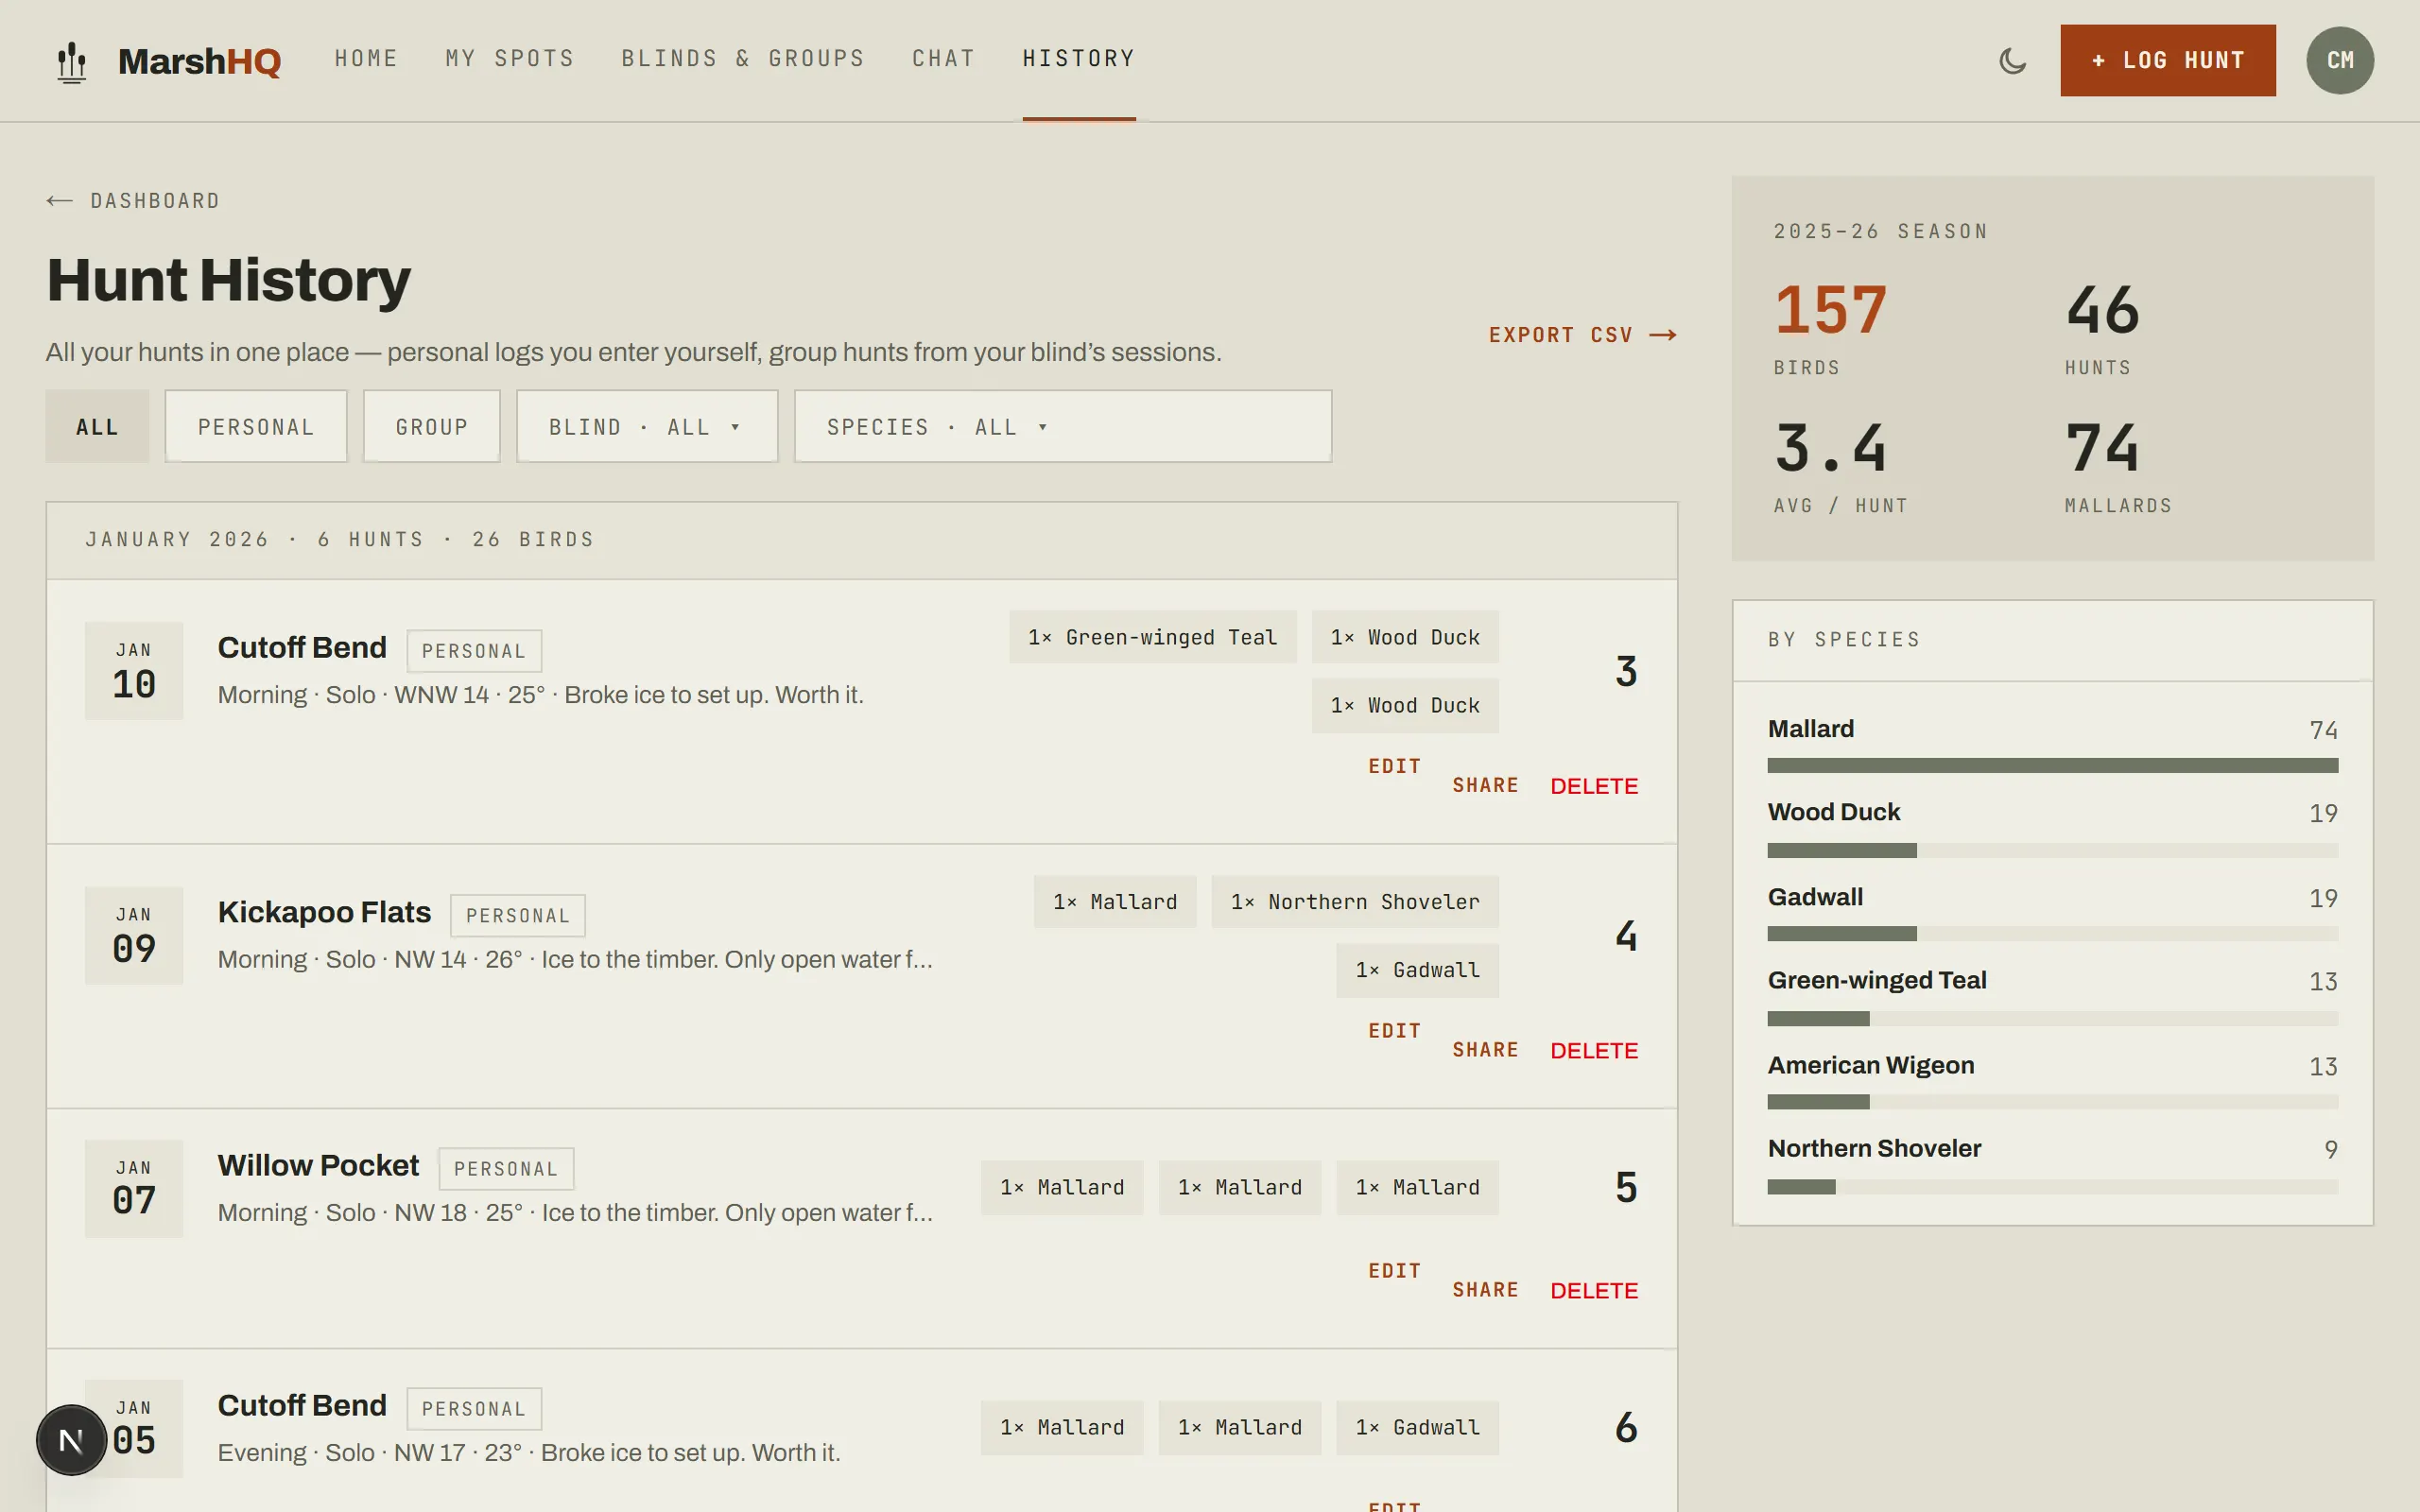Click the + Log Hunt button

(2167, 60)
